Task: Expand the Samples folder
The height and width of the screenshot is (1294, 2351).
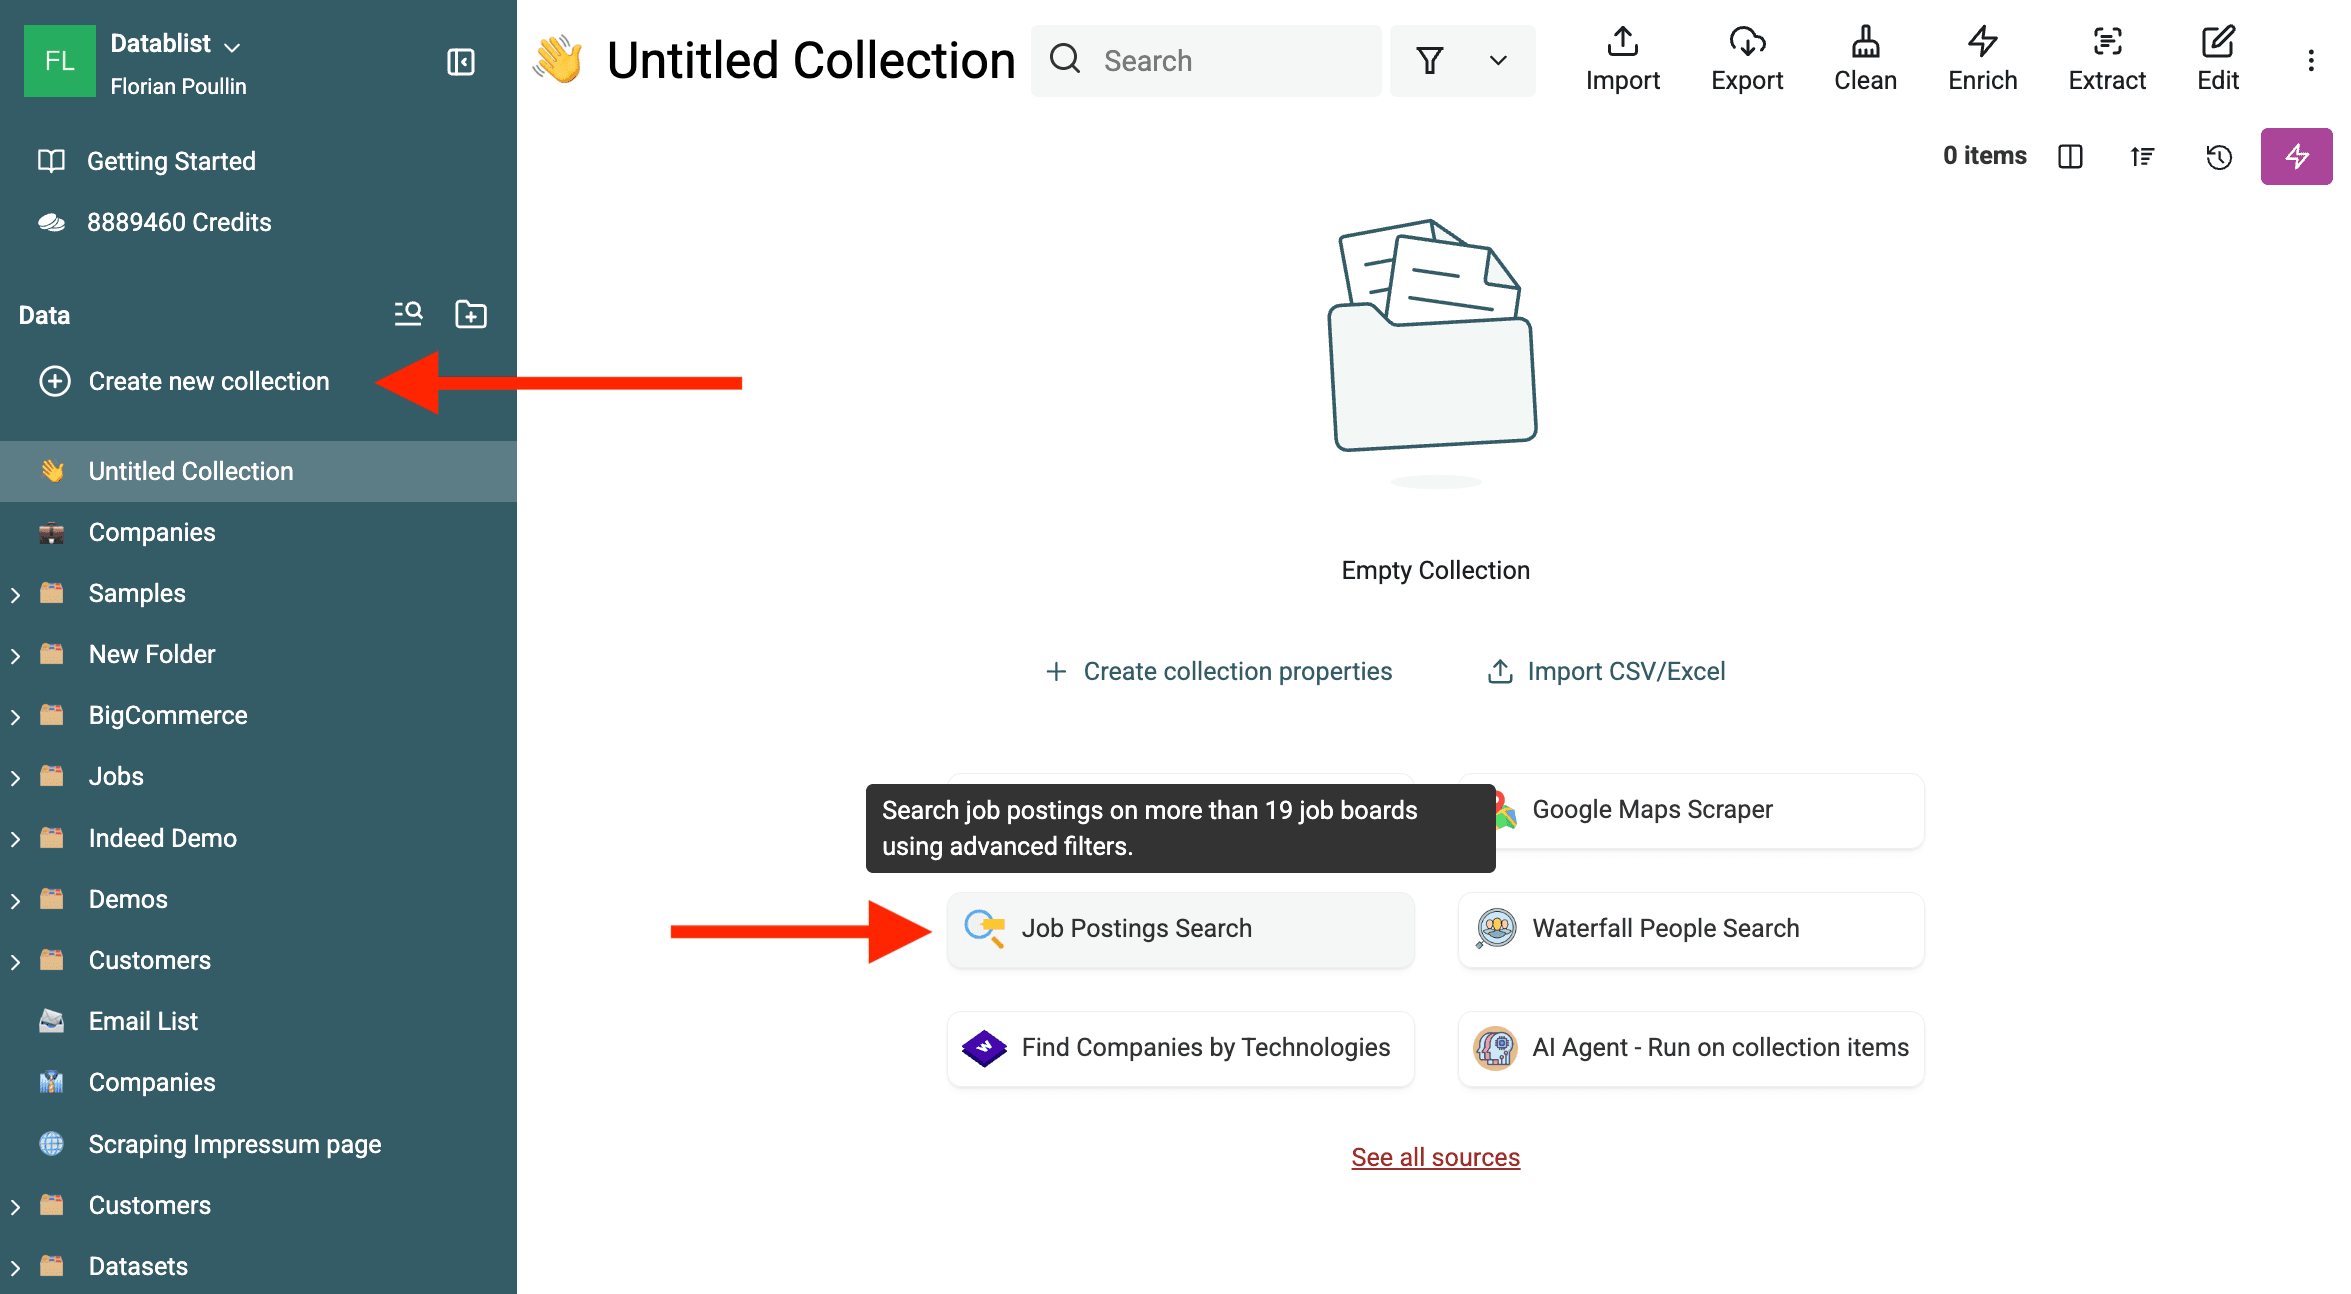Action: click(x=16, y=595)
